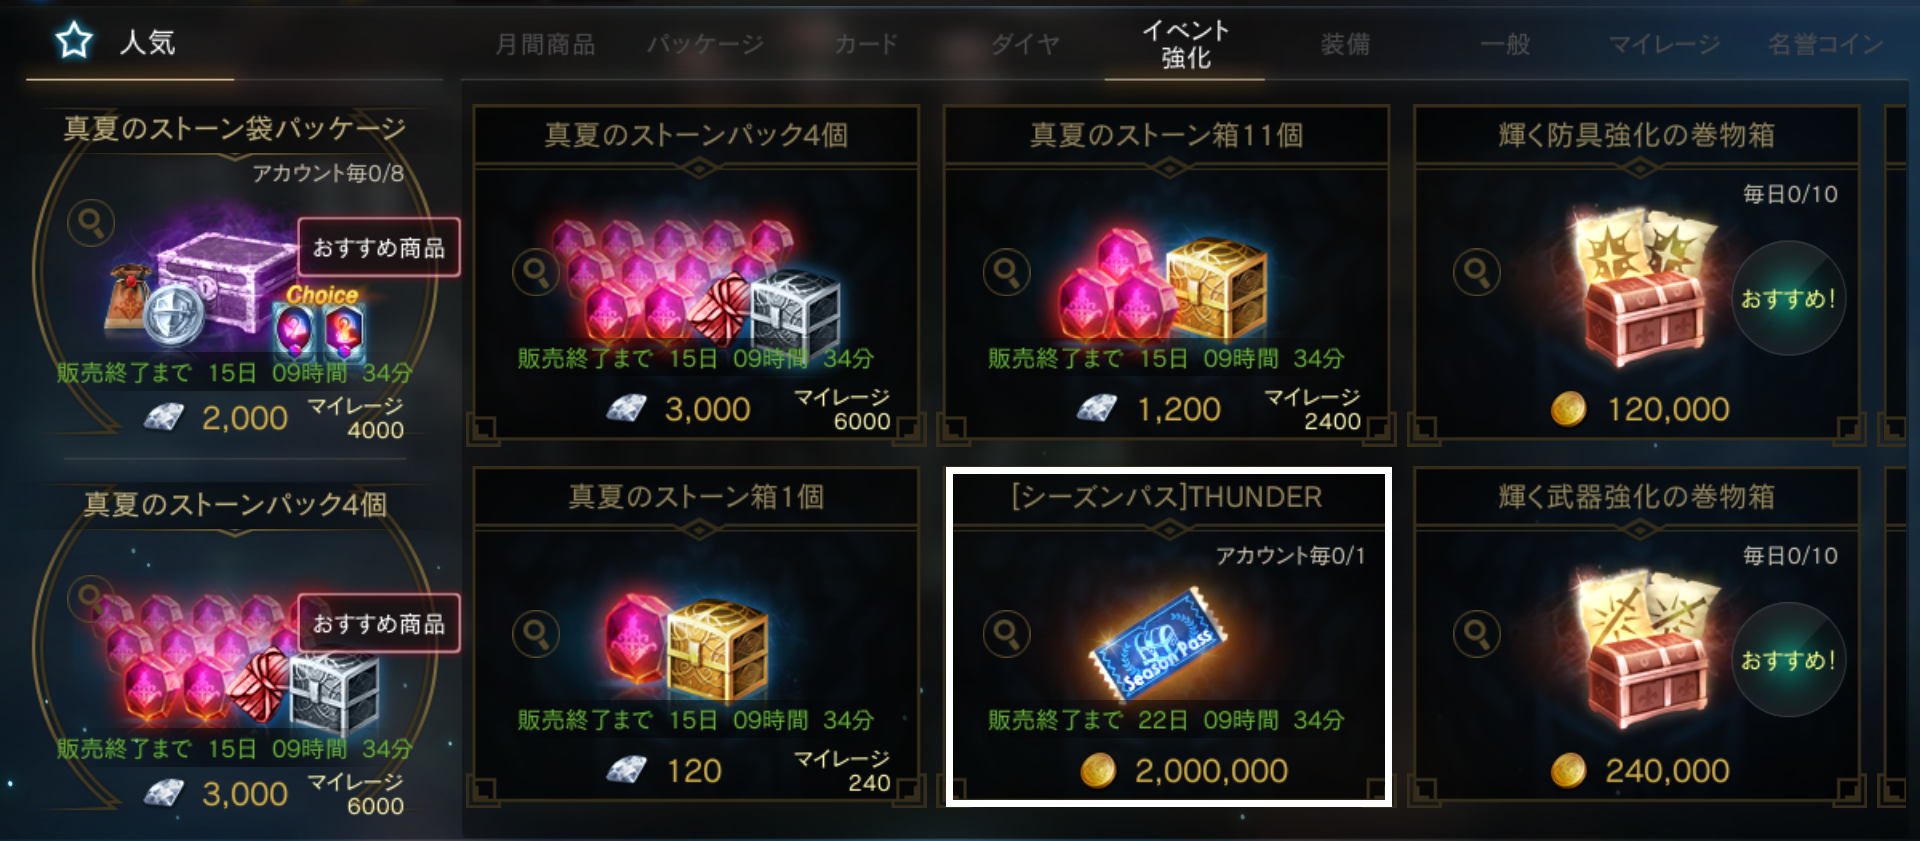Inspect 真夏のストーンパック4個 grid item via magnifier
Image resolution: width=1920 pixels, height=841 pixels.
(536, 271)
